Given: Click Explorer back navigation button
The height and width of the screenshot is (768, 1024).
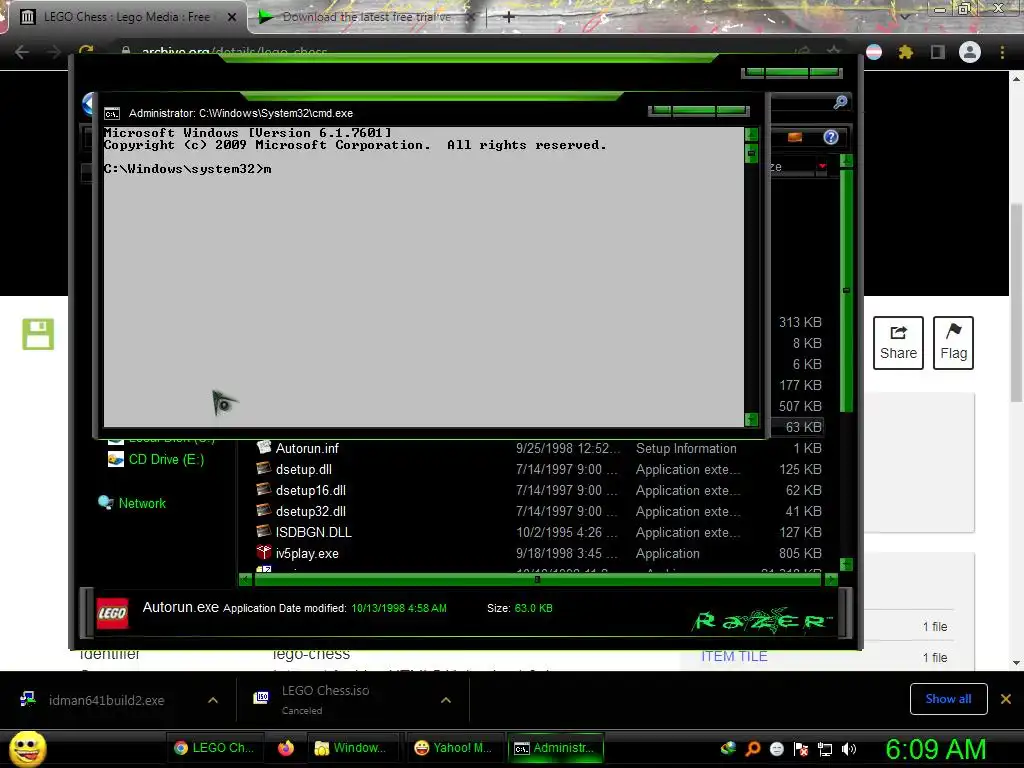Looking at the screenshot, I should click(89, 104).
